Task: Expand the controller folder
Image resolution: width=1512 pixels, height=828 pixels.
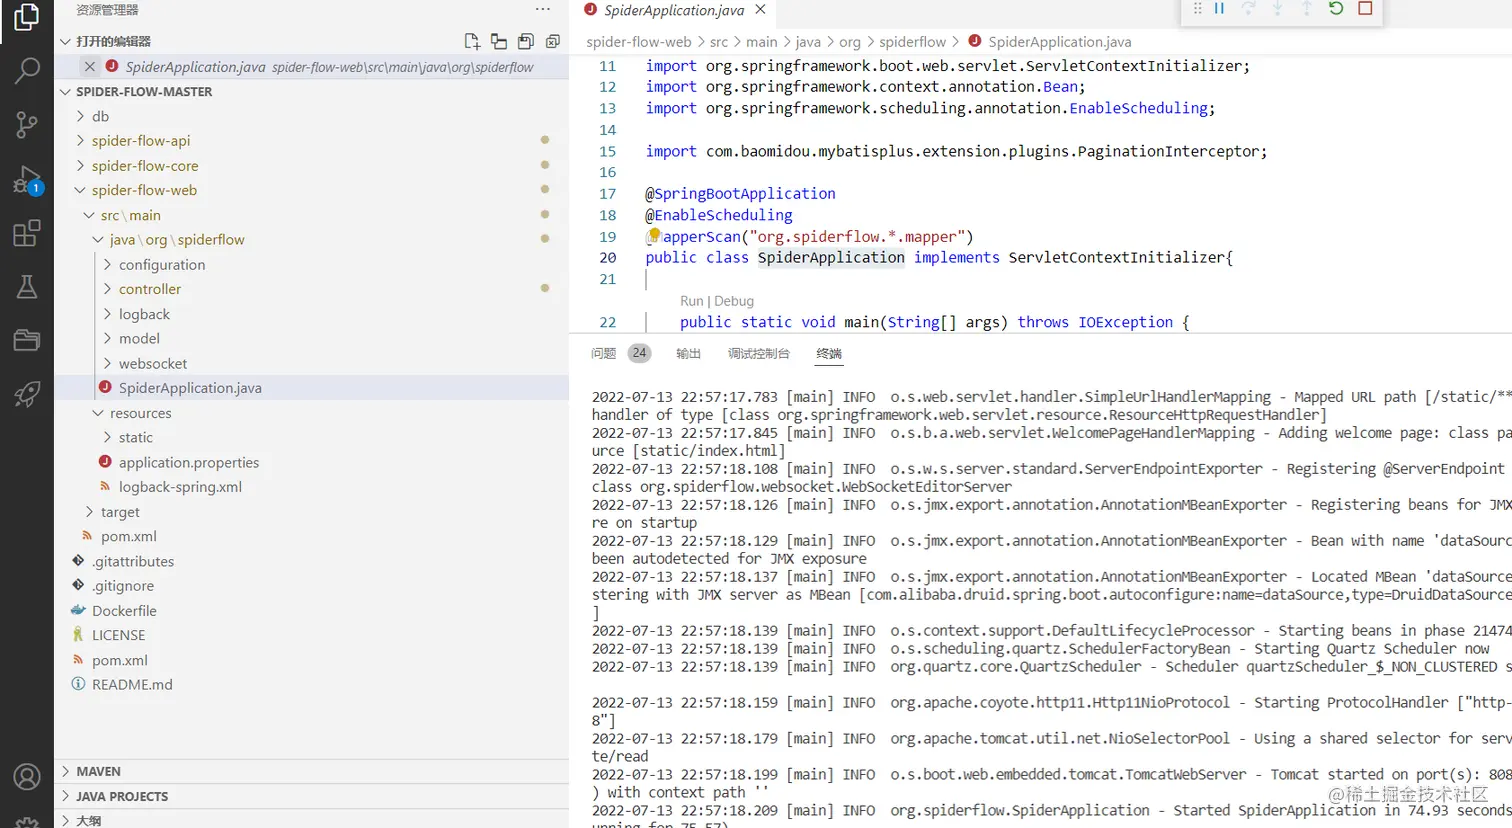Action: click(108, 289)
